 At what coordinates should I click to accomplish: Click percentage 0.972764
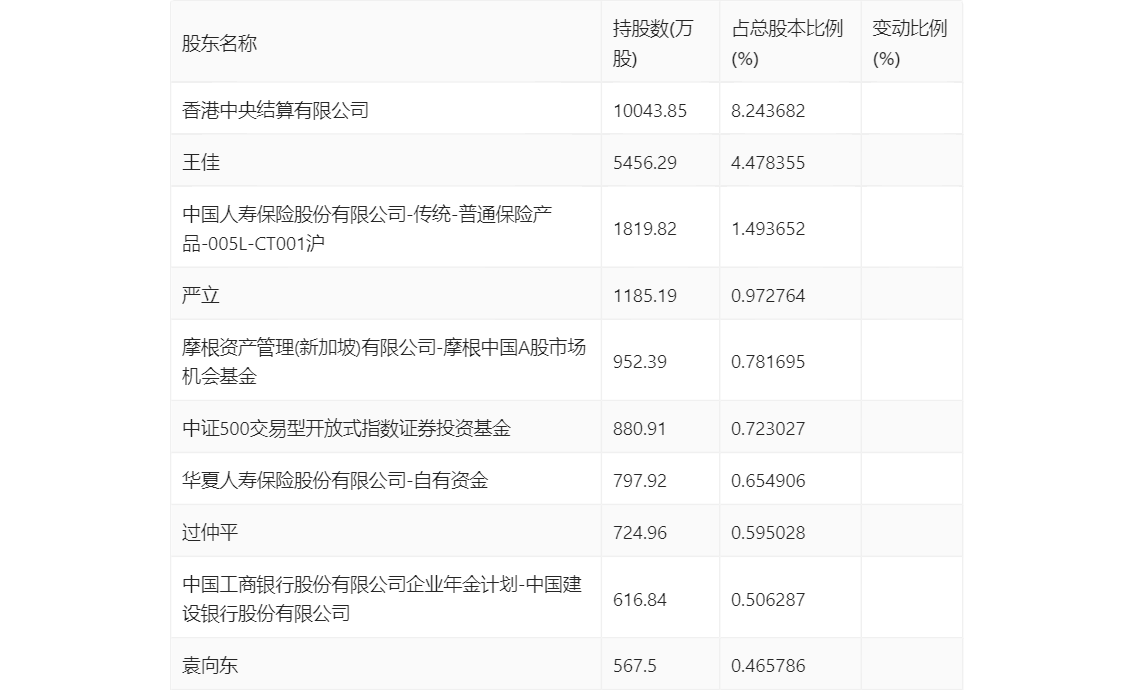767,296
